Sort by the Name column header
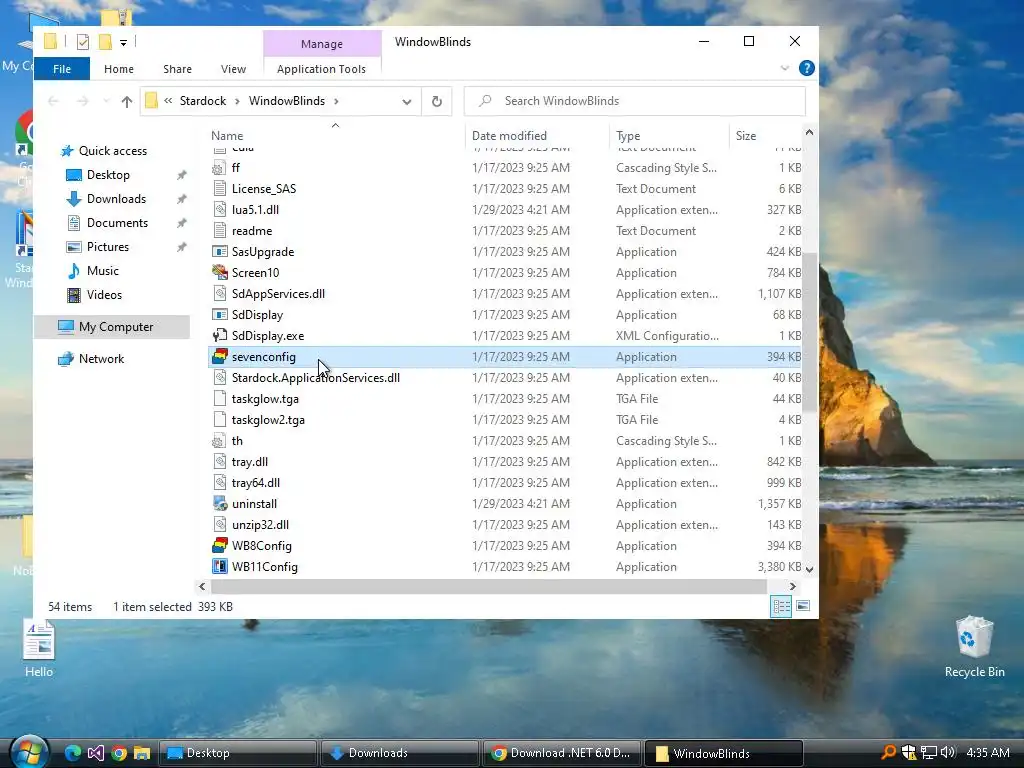 335,135
